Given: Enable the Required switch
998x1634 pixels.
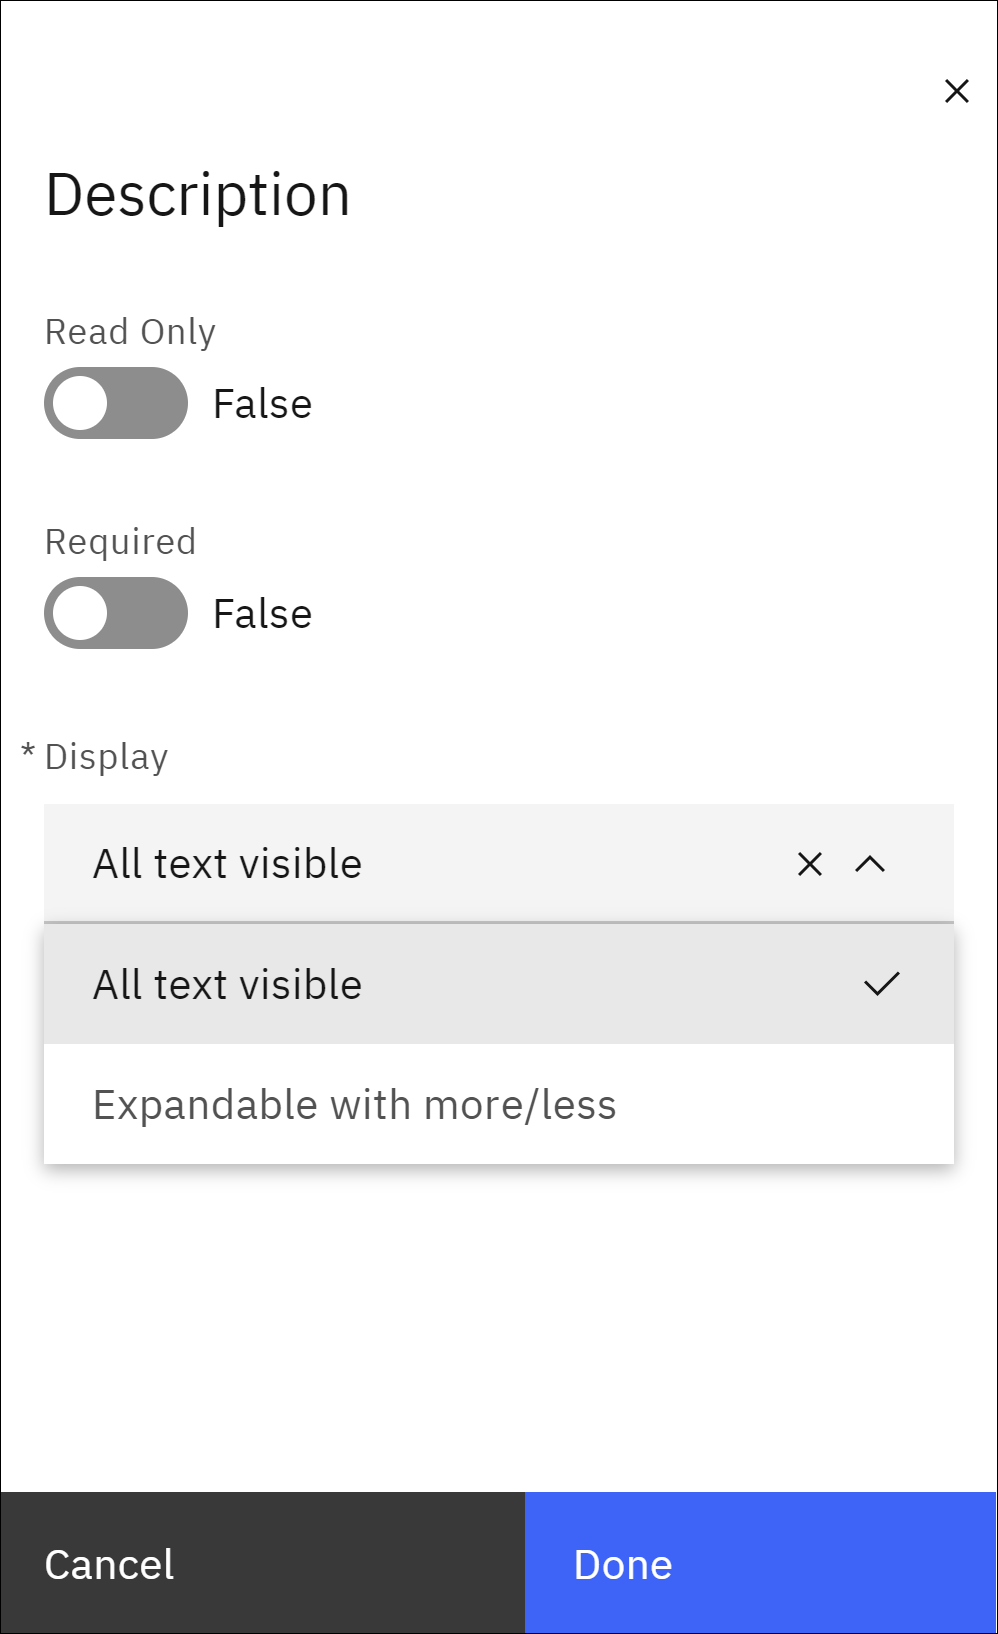Looking at the screenshot, I should 115,613.
